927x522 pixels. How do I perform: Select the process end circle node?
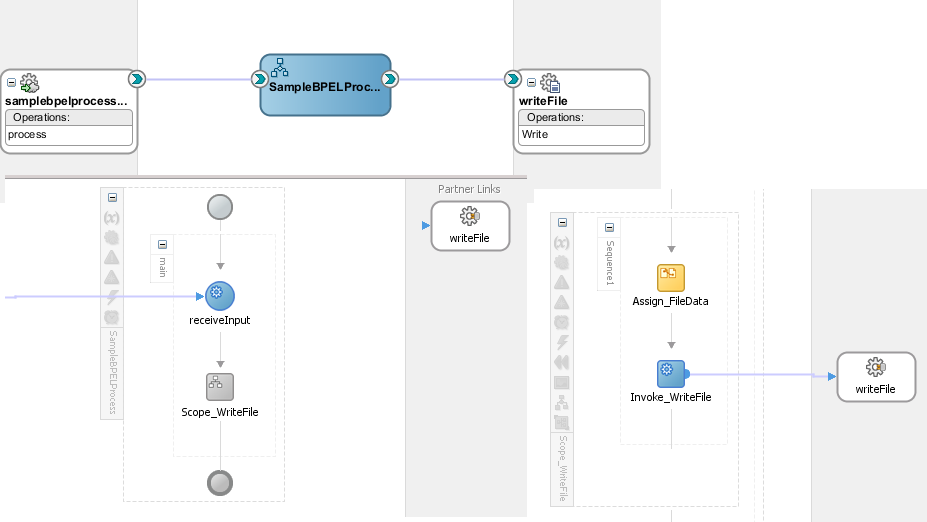click(220, 483)
